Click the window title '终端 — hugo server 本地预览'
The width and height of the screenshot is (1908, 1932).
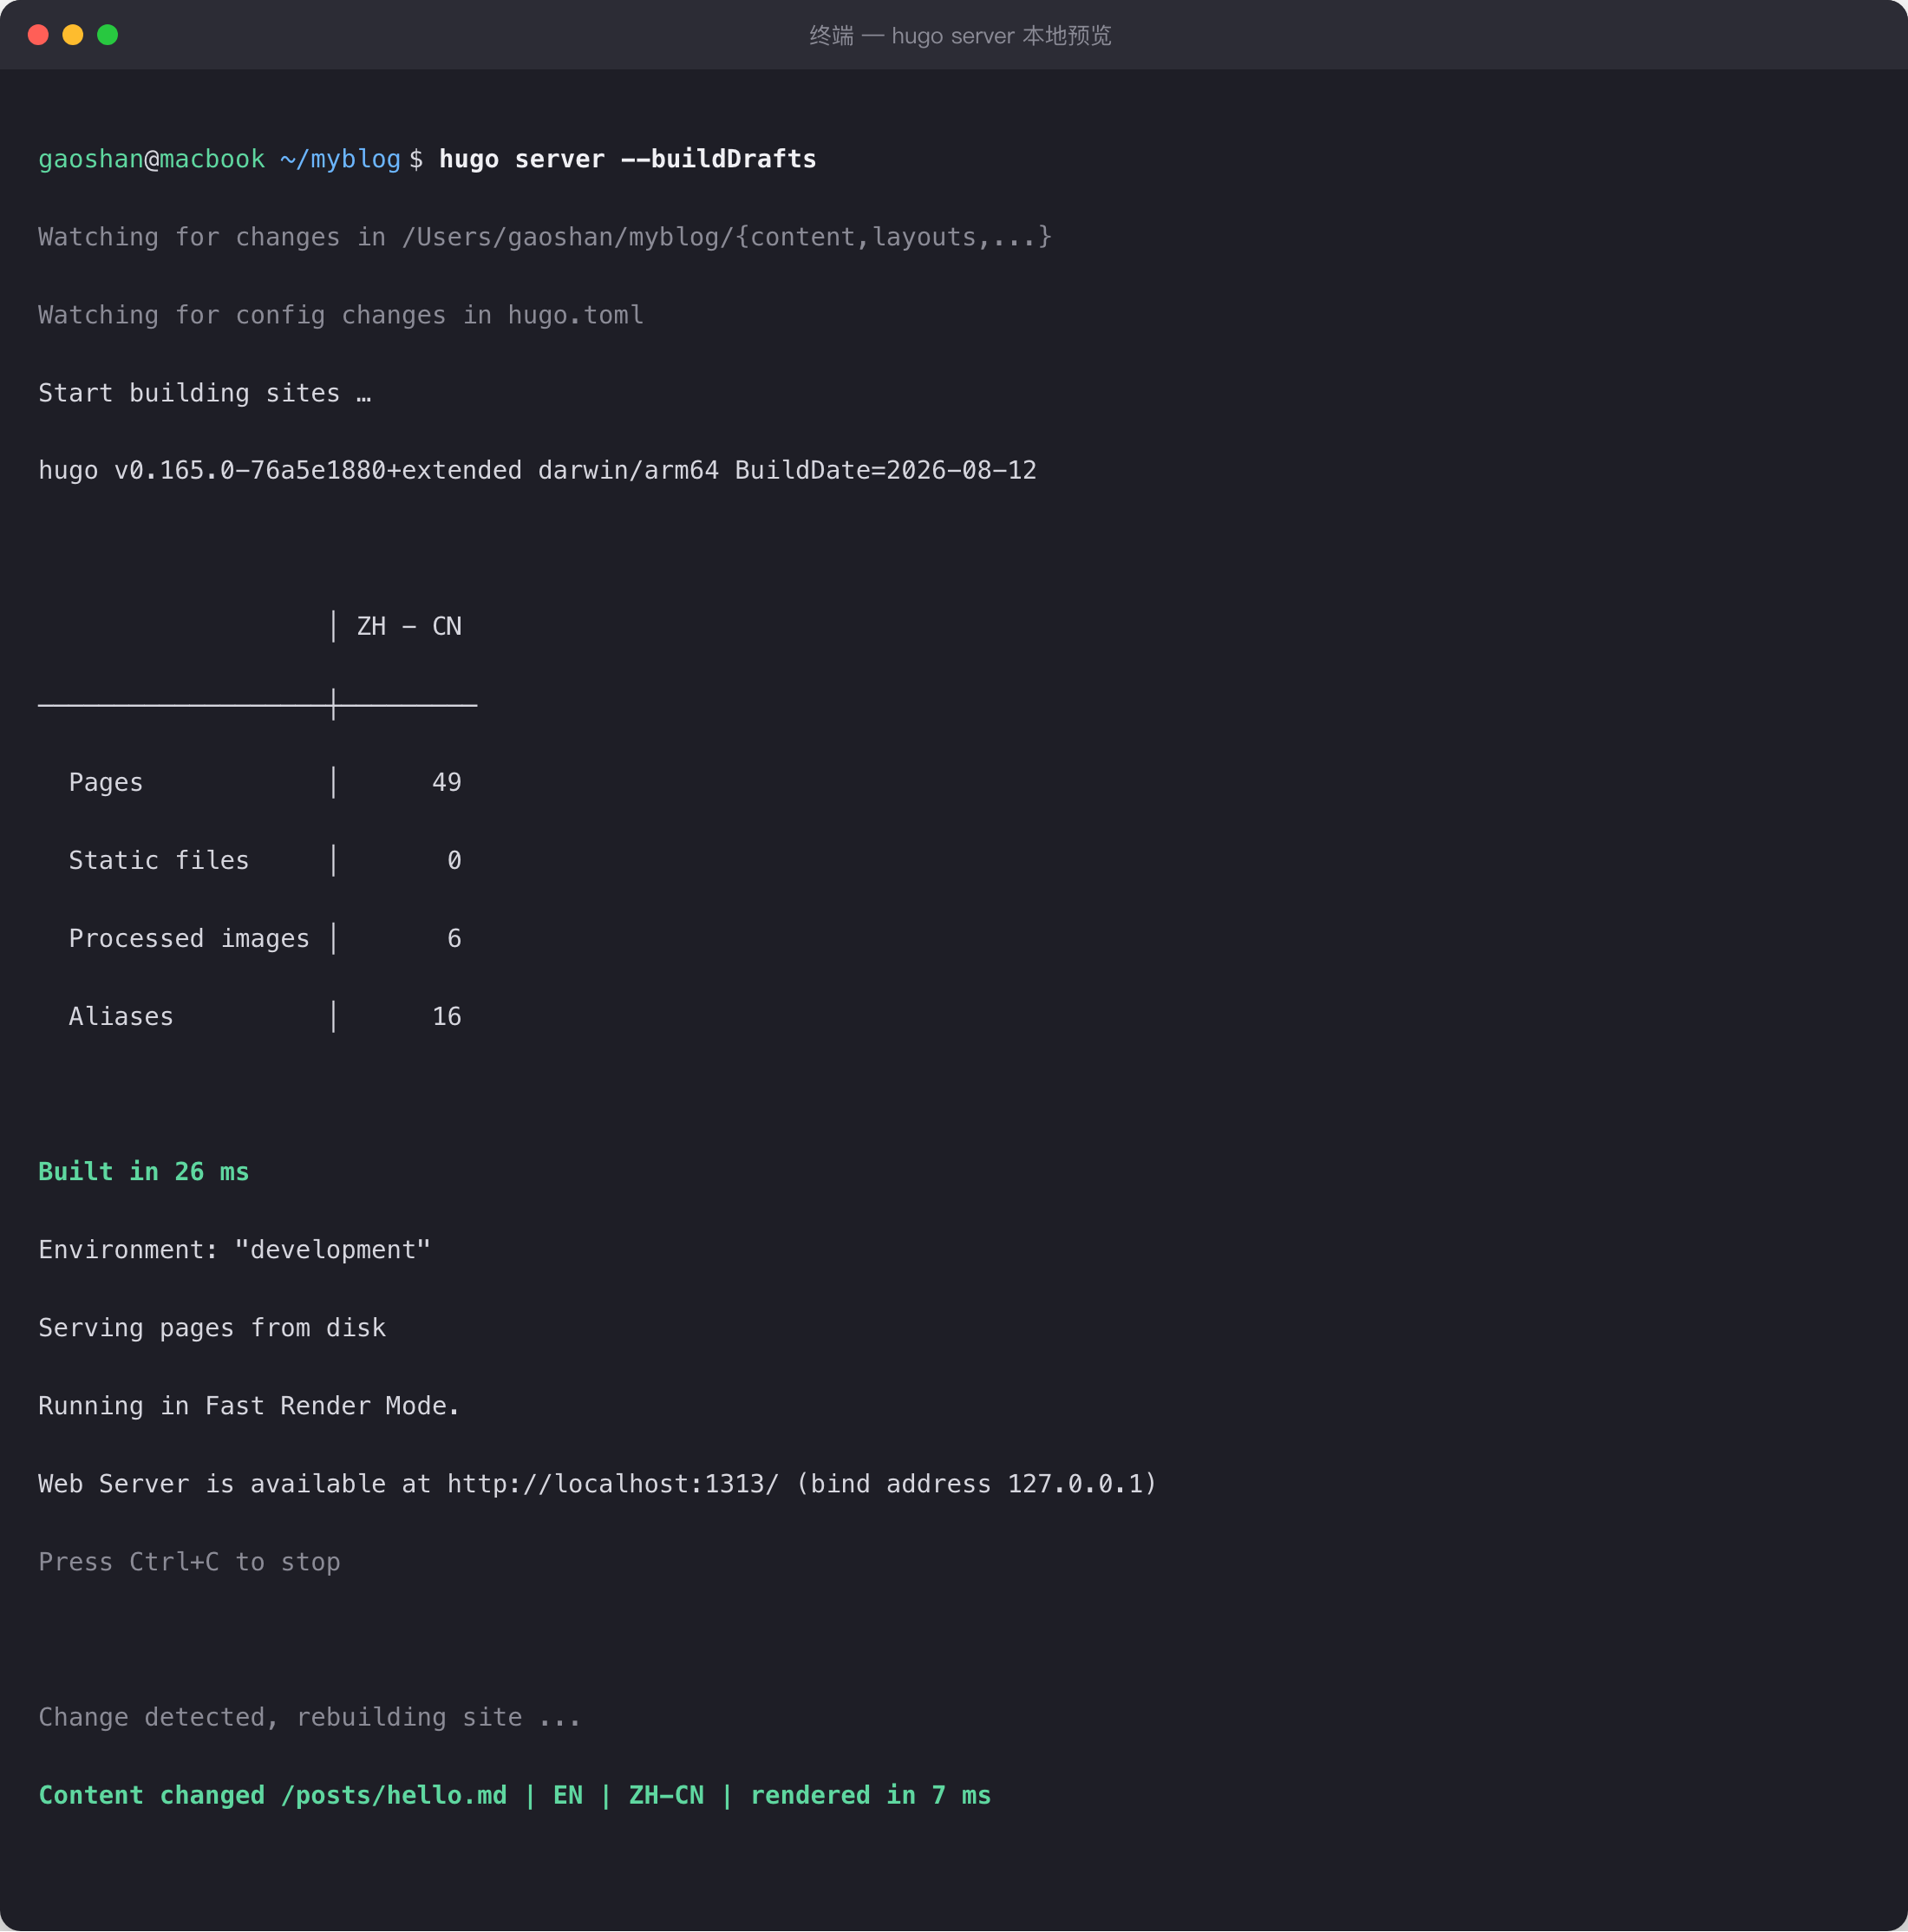click(960, 36)
